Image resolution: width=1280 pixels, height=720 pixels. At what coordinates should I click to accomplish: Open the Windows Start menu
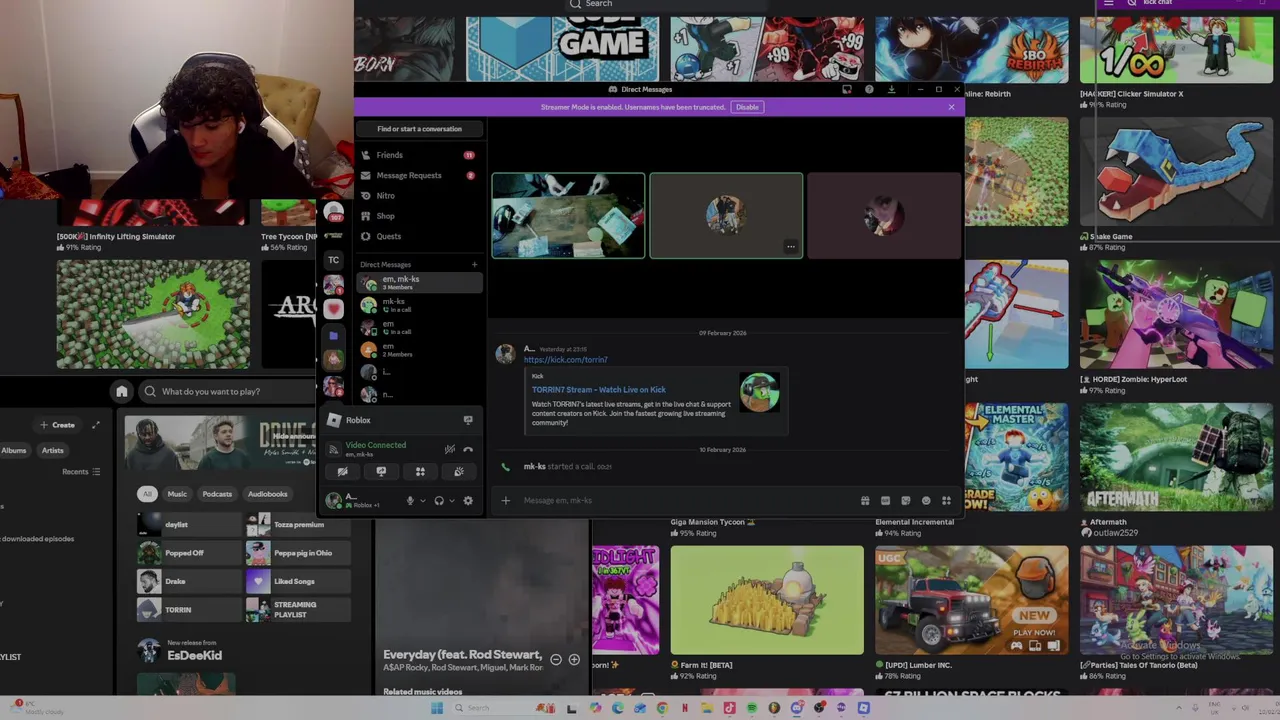pos(437,708)
